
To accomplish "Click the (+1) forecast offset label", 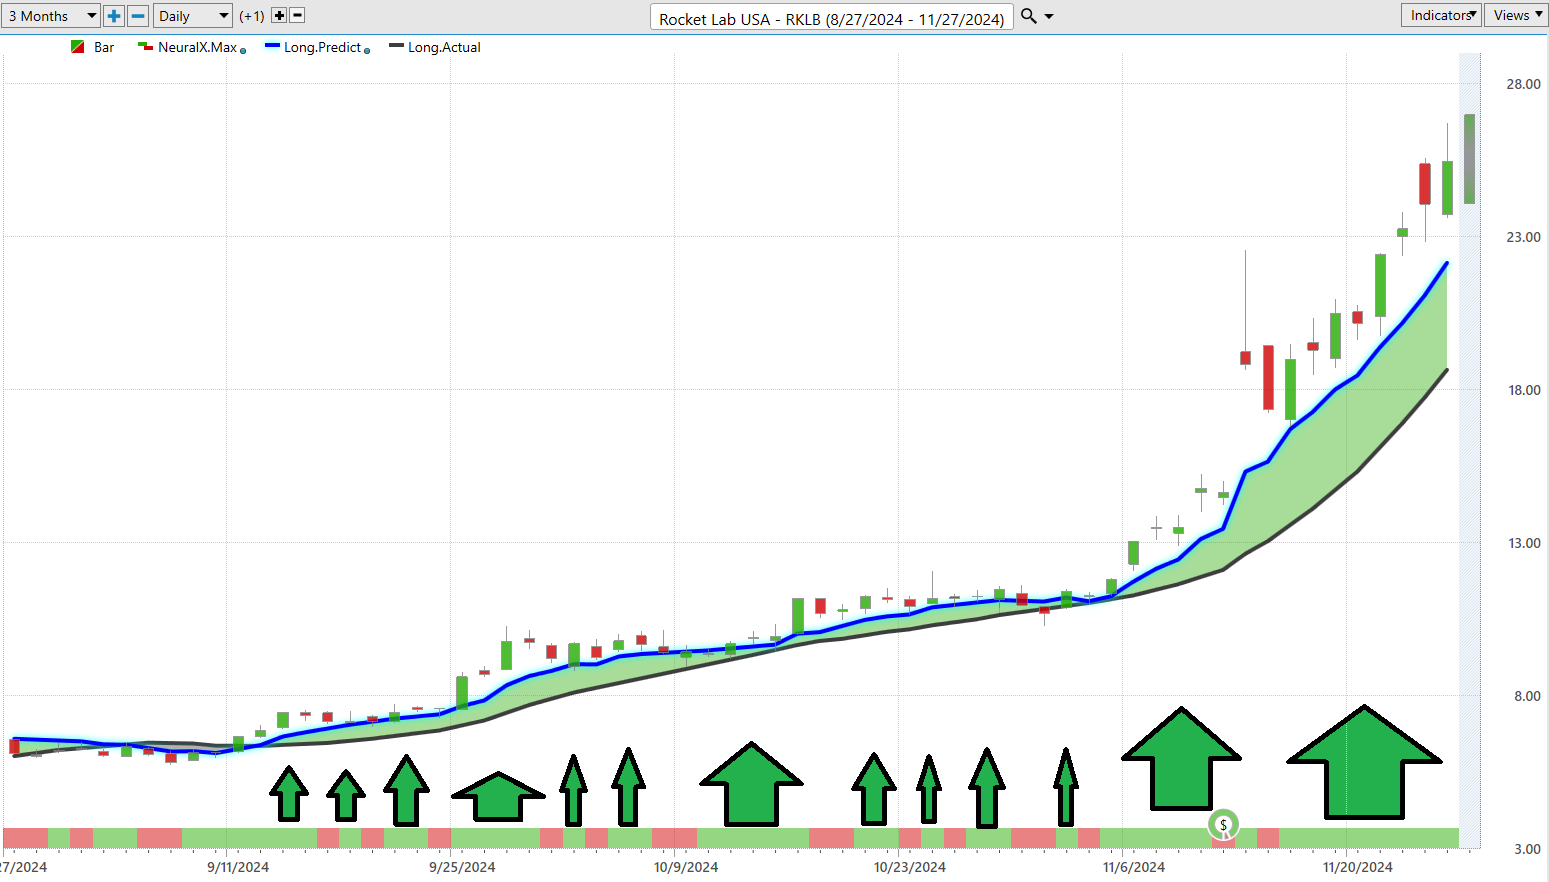I will (252, 16).
